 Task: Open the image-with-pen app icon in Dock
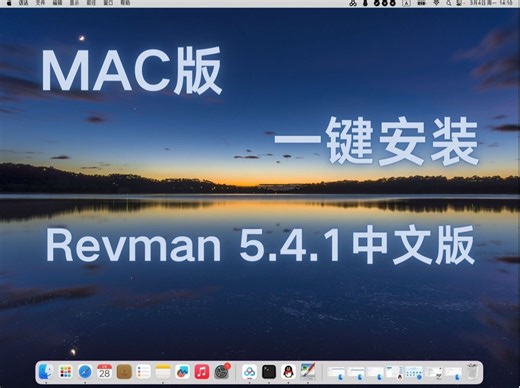(x=308, y=371)
